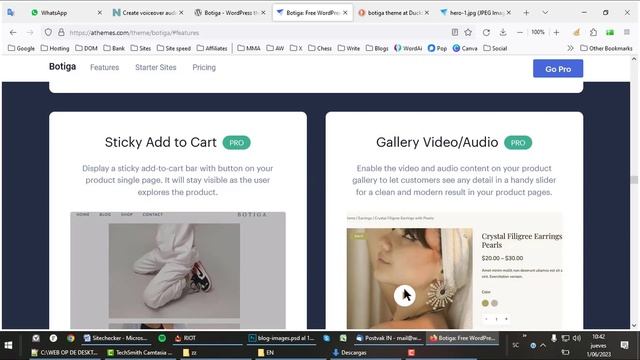Toggle reader view icon in address bar
The width and height of the screenshot is (640, 360).
coord(455,32)
